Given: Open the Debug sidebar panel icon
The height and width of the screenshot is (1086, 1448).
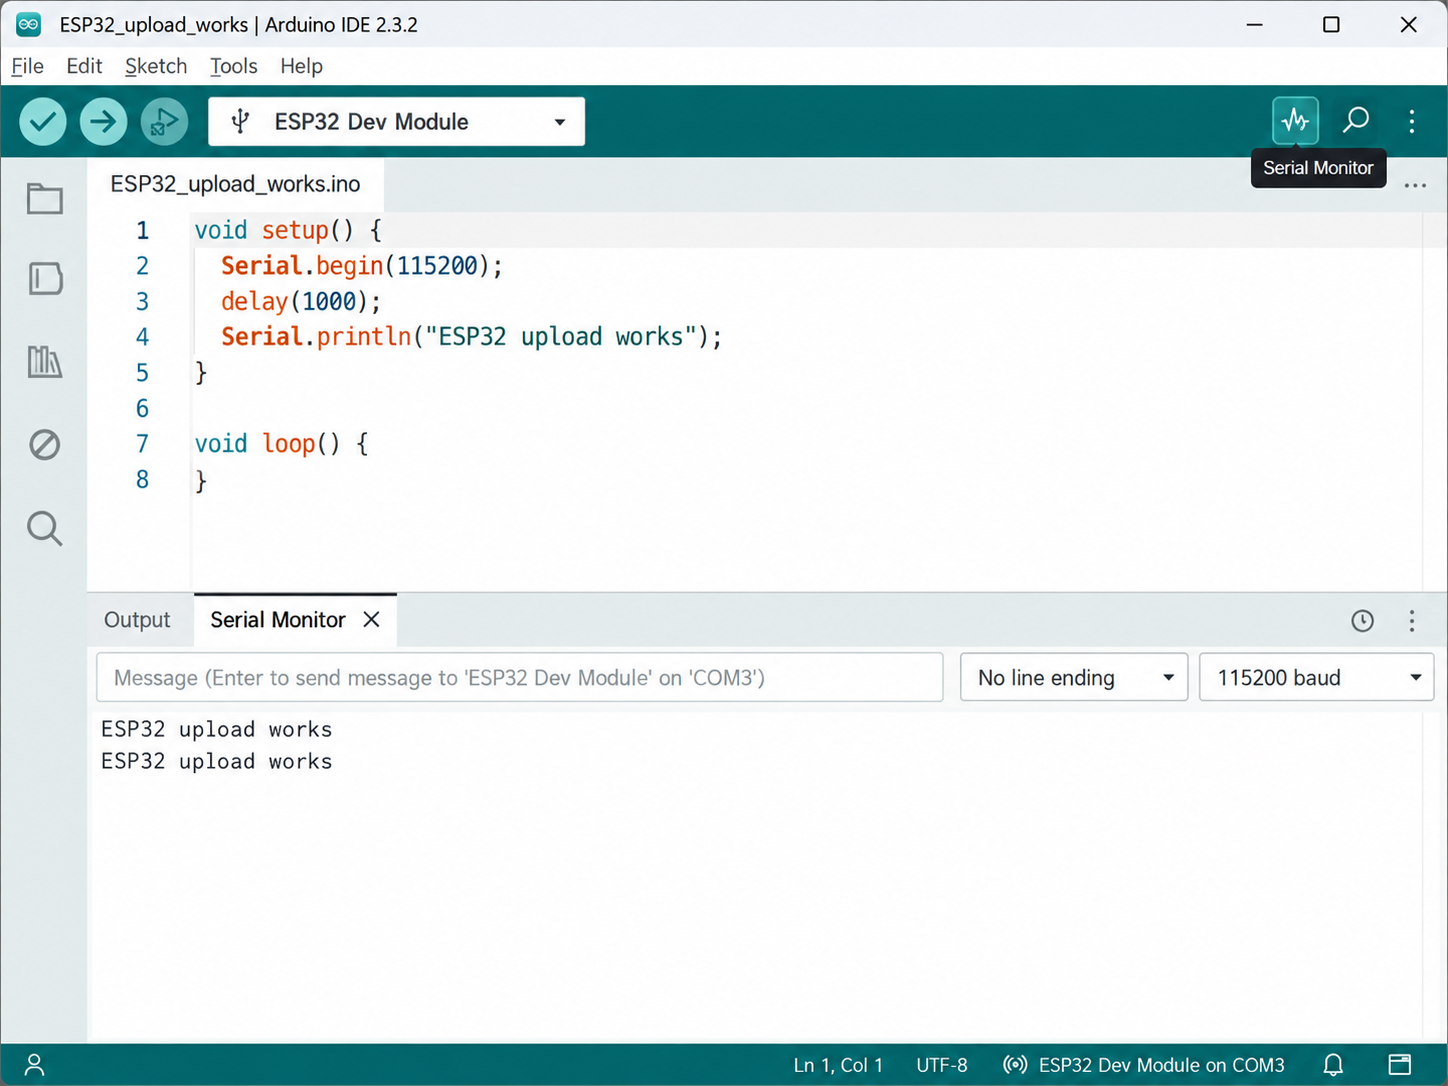Looking at the screenshot, I should coord(45,444).
